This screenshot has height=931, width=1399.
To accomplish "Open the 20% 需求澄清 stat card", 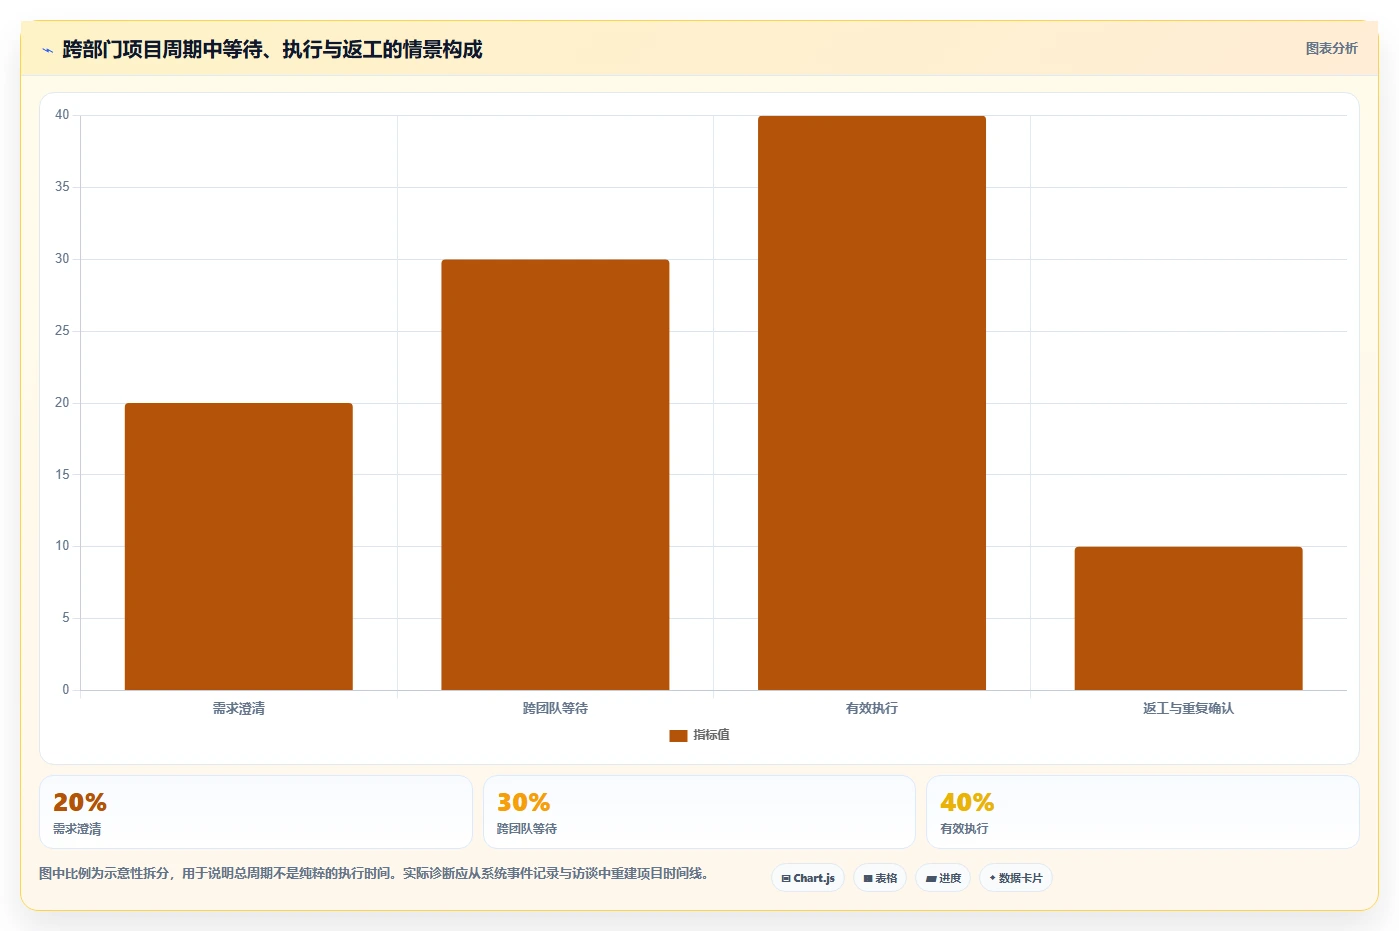I will (x=256, y=812).
